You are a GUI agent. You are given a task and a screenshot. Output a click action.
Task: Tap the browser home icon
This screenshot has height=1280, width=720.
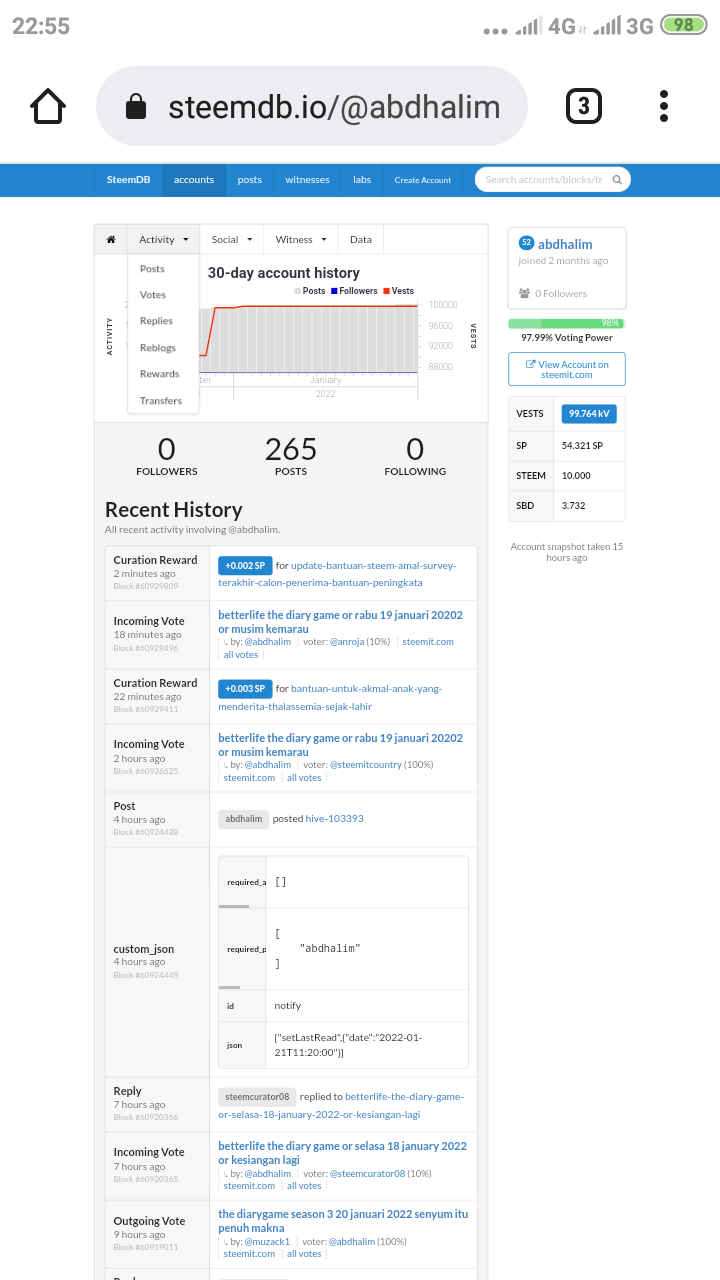point(48,106)
